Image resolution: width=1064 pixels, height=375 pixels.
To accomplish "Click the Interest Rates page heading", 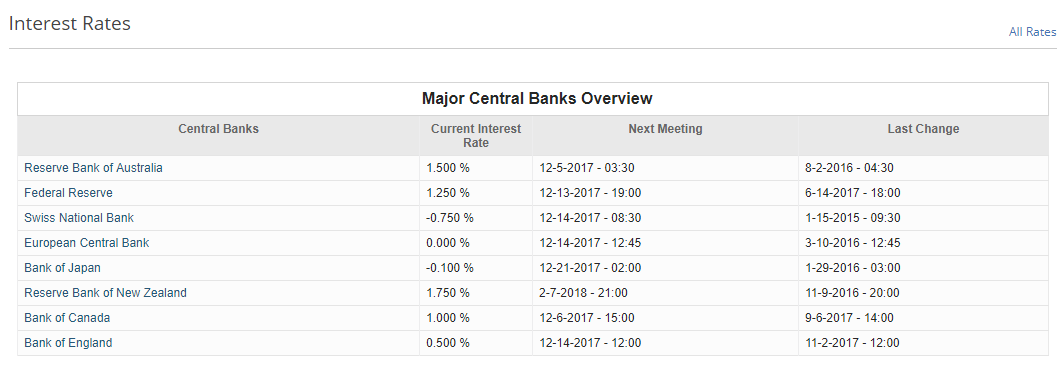I will 70,23.
